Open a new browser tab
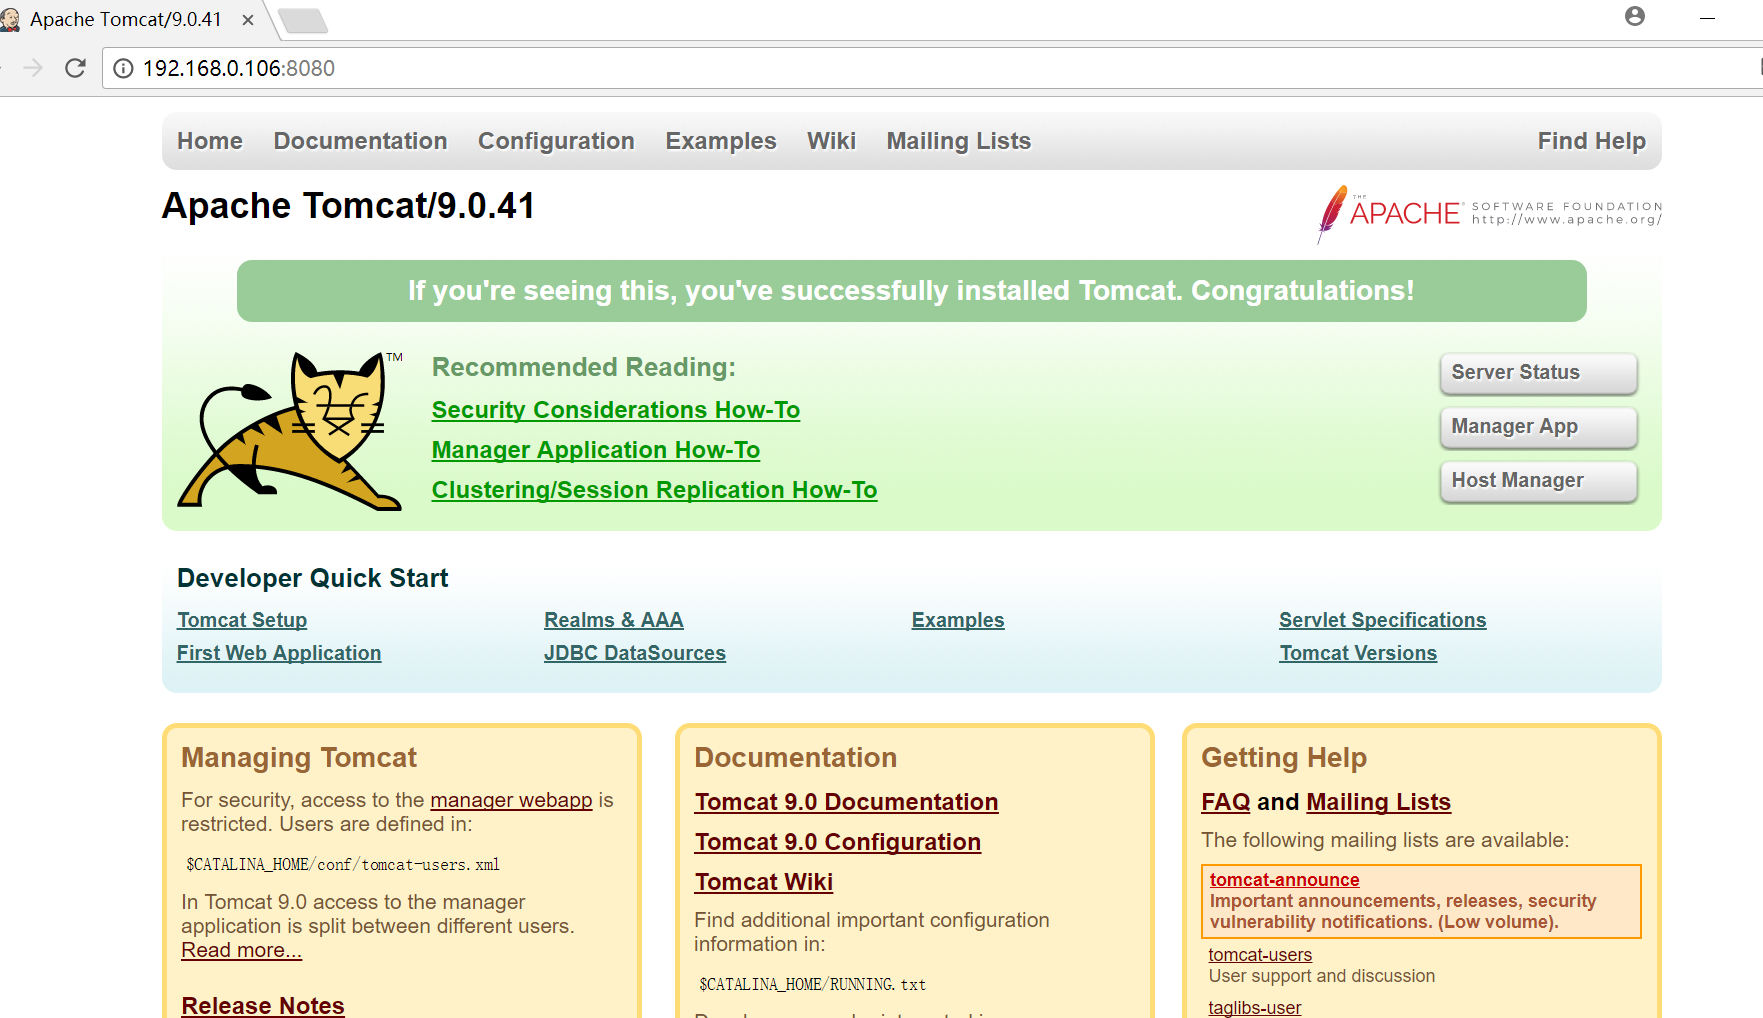The height and width of the screenshot is (1018, 1763). coord(302,21)
